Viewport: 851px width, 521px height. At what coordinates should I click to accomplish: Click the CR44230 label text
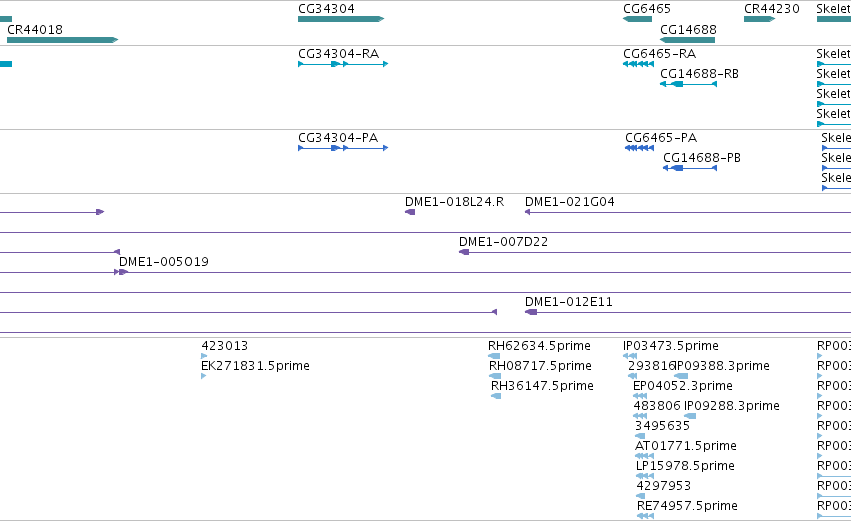click(772, 9)
